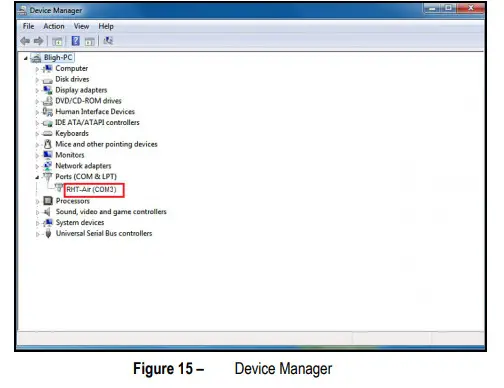
Task: Close the Device Manager window
Action: (470, 8)
